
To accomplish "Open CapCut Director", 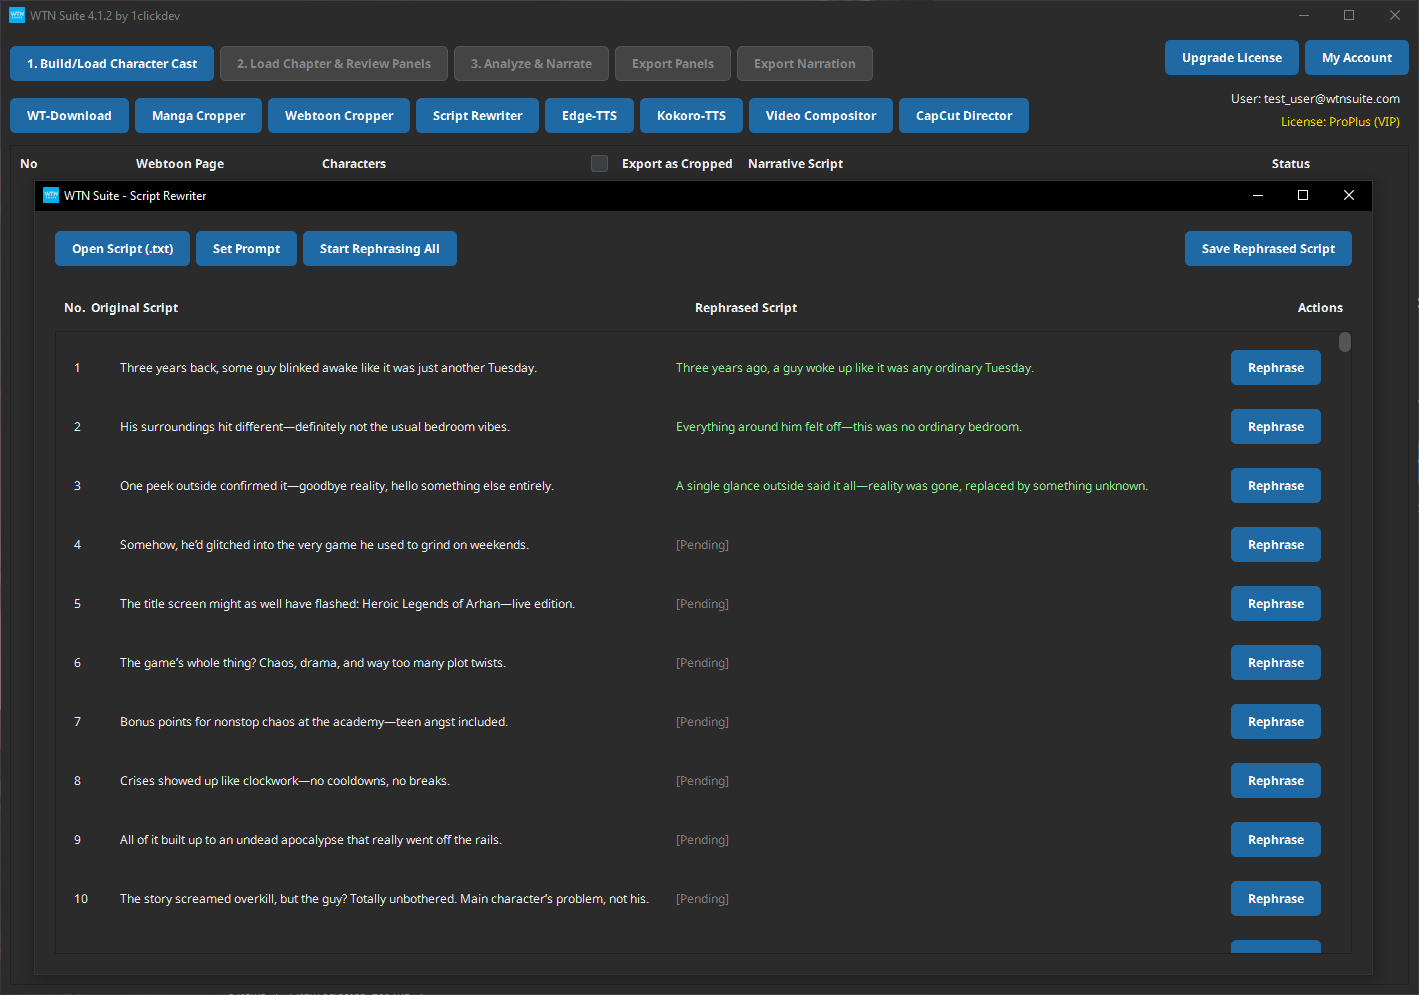I will pyautogui.click(x=963, y=115).
